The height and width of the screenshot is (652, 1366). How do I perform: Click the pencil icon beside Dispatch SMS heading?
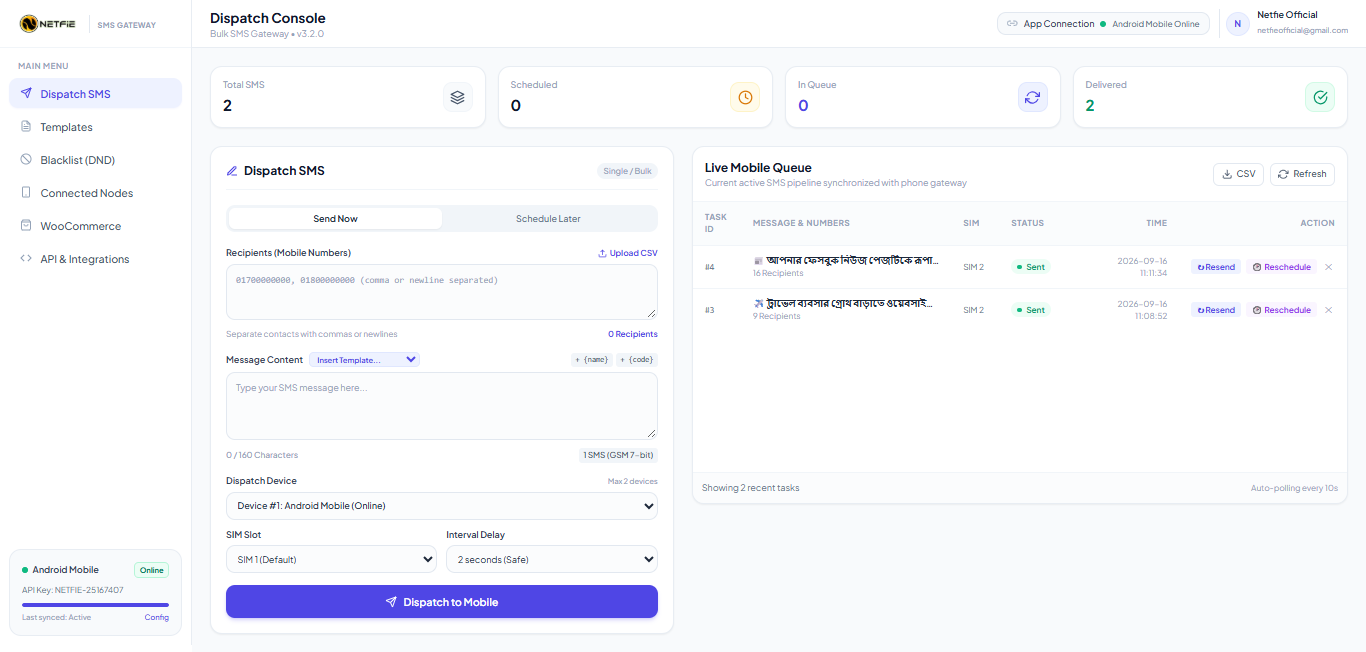click(232, 171)
